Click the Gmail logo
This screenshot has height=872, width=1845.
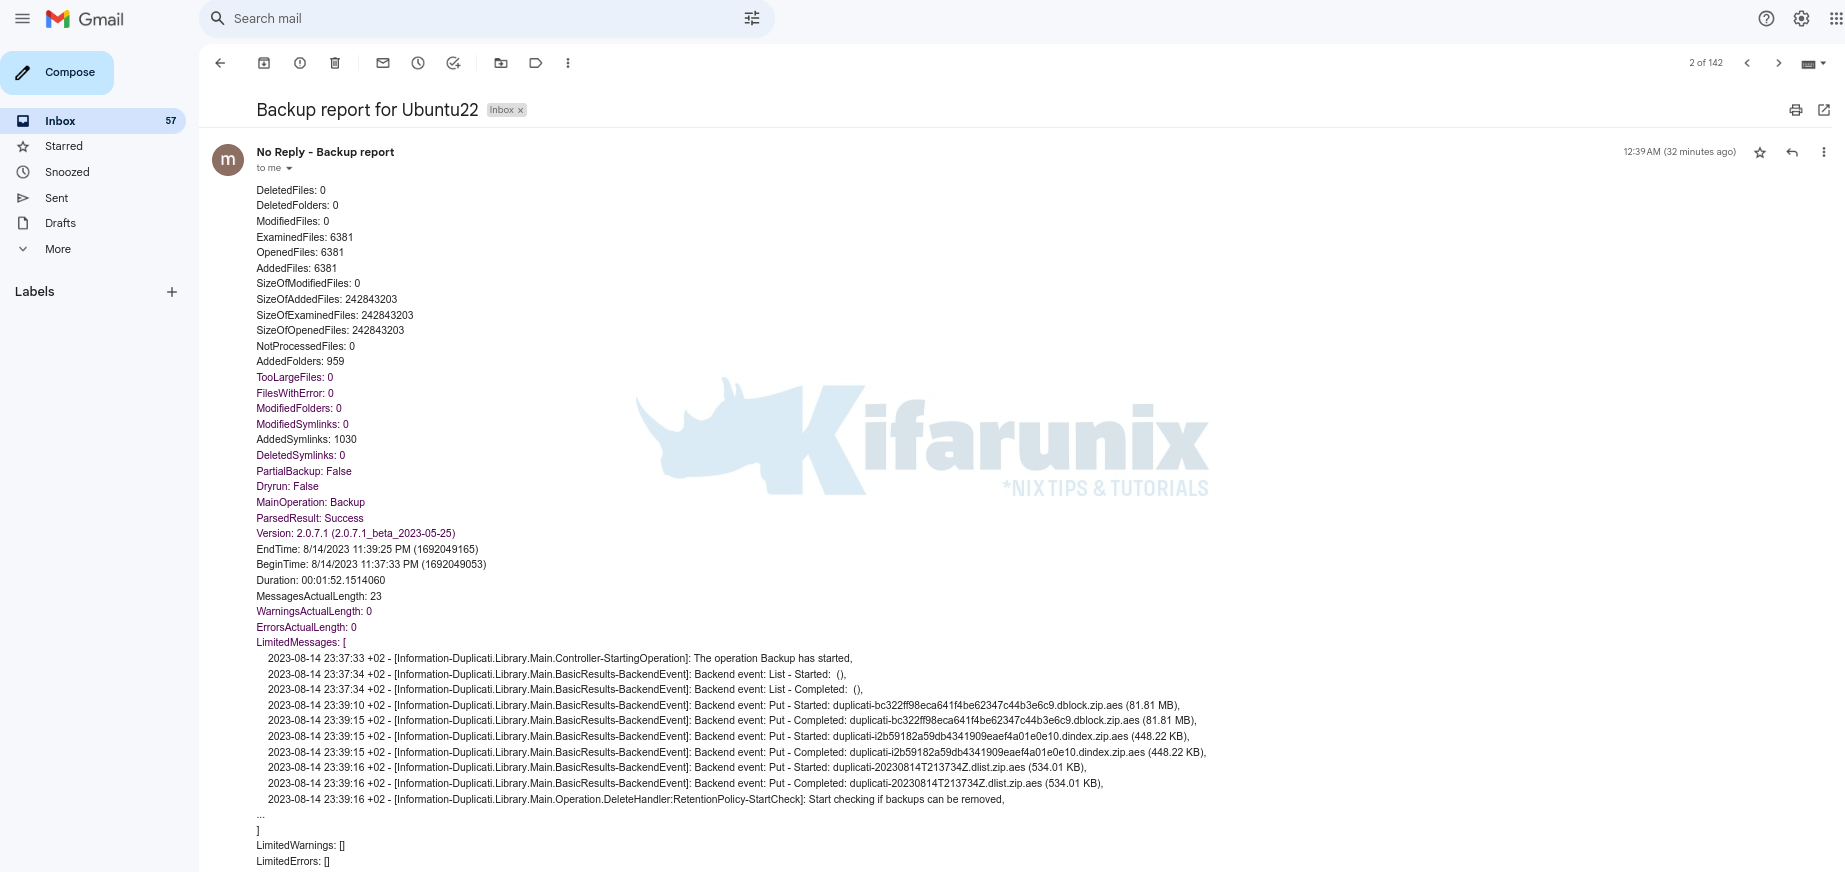[85, 19]
